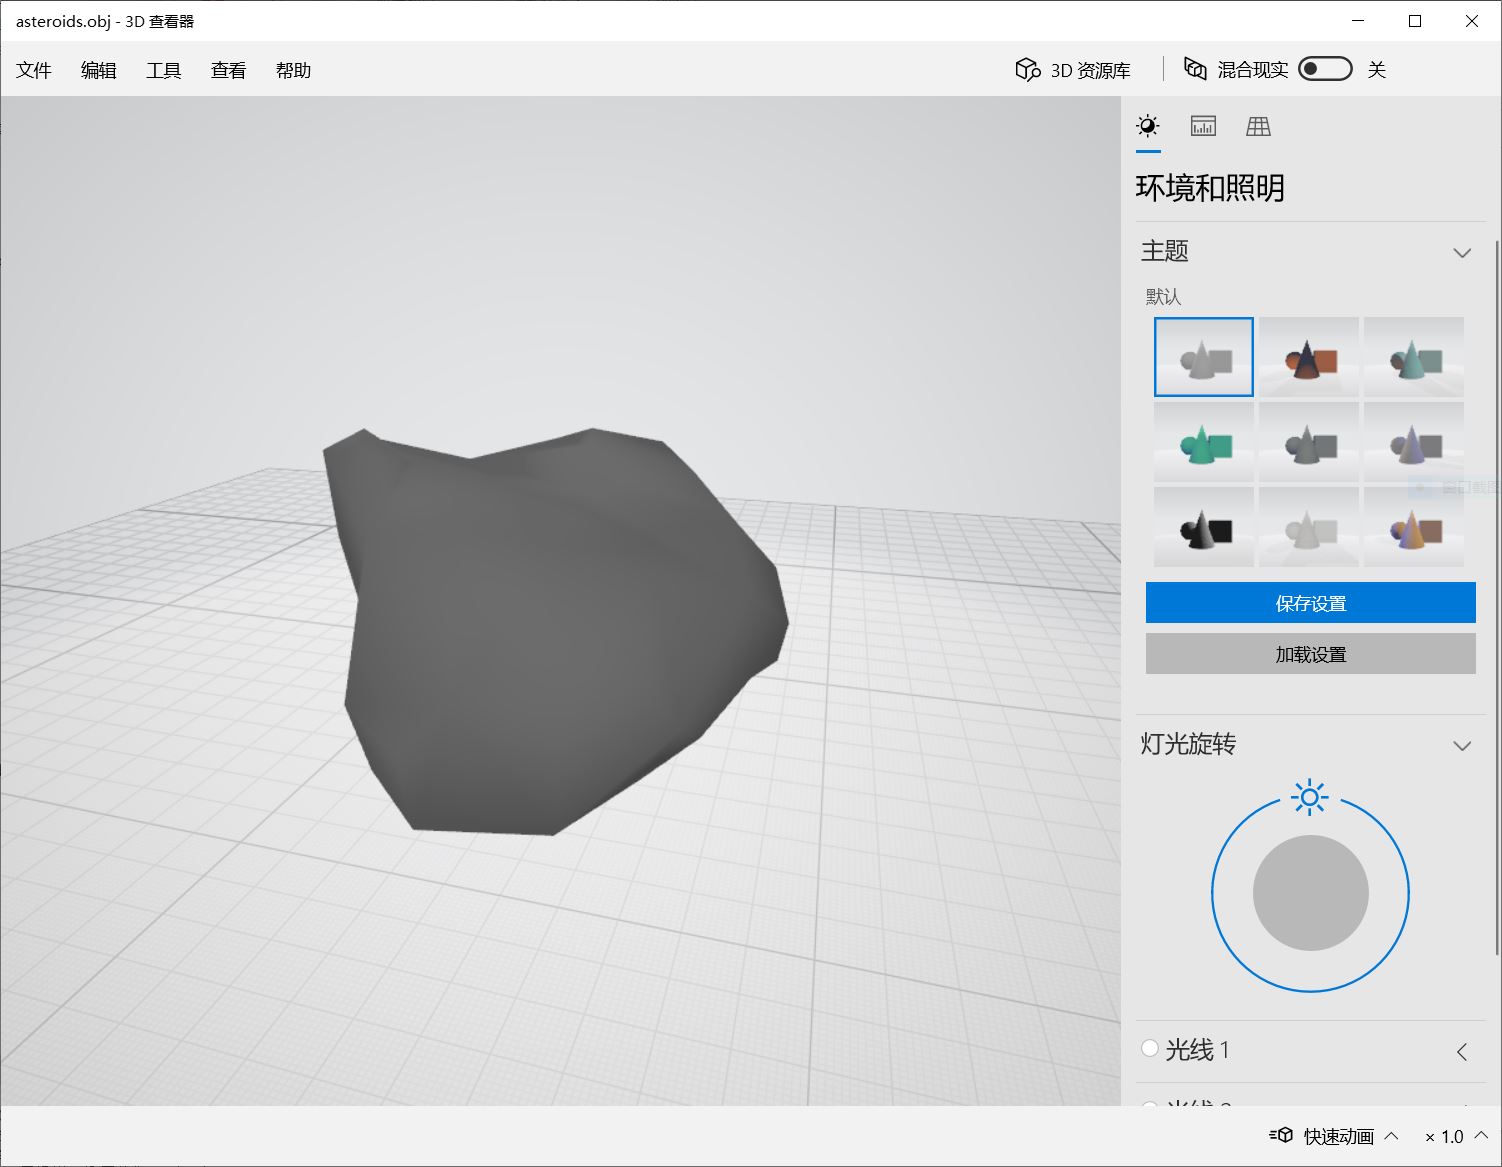1502x1167 pixels.
Task: Select the pale white theme thumbnail
Action: (1309, 527)
